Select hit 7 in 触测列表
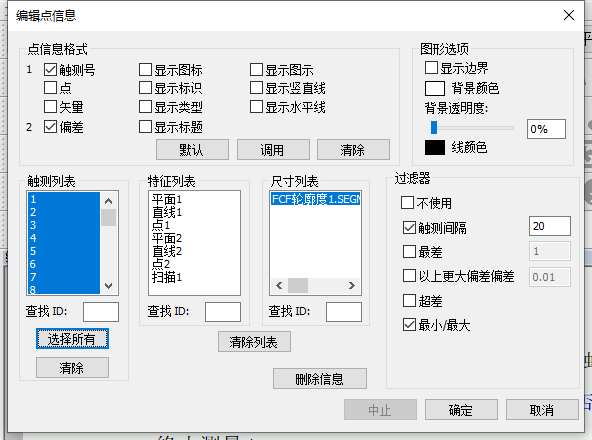Image resolution: width=592 pixels, height=440 pixels. [x=64, y=277]
